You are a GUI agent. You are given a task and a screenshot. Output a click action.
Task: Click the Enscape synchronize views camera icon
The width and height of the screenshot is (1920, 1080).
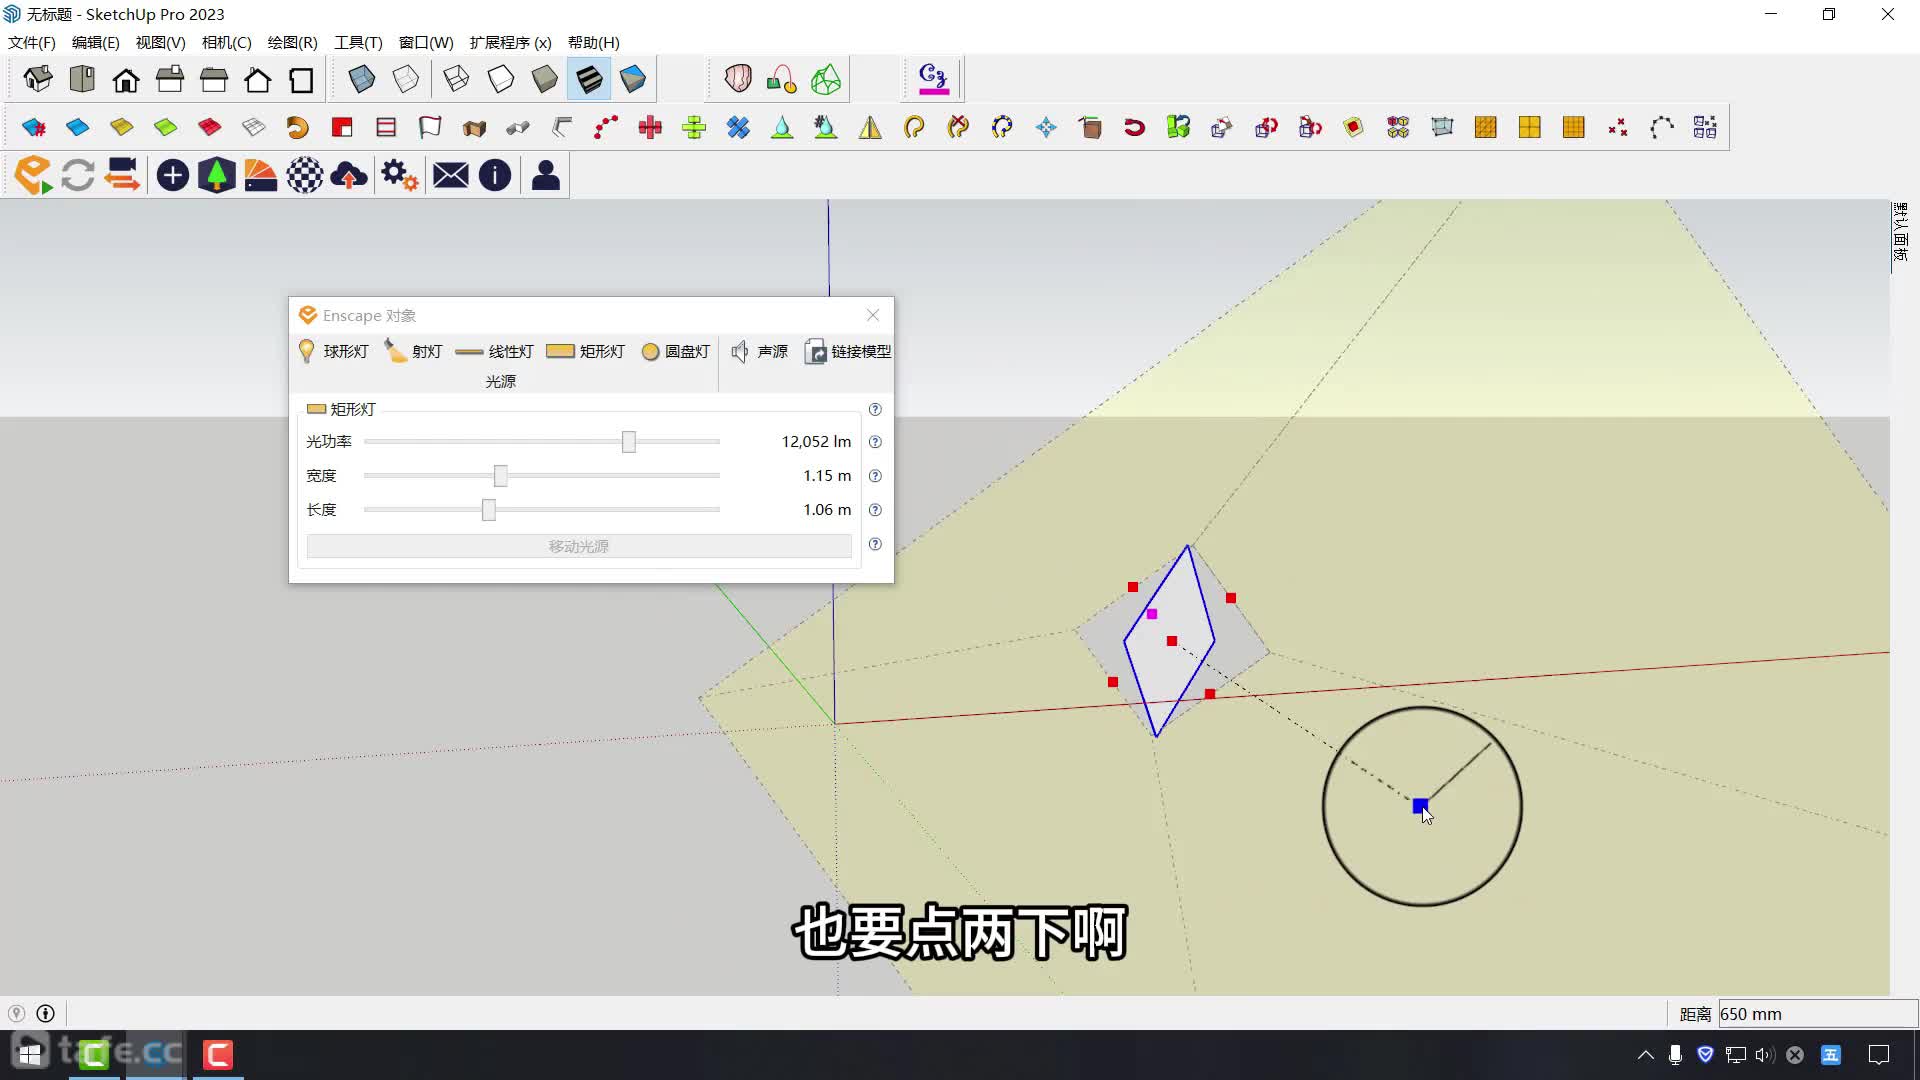pos(122,175)
